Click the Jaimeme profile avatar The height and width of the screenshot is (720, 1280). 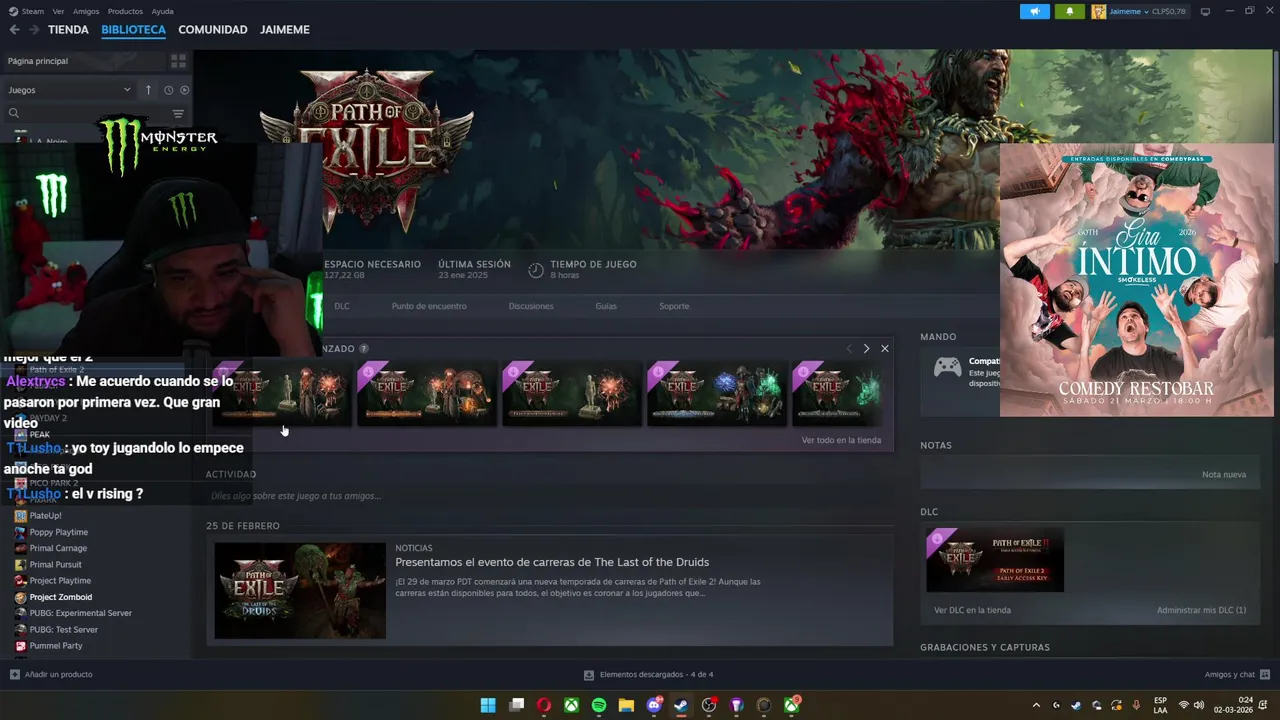pos(1098,11)
